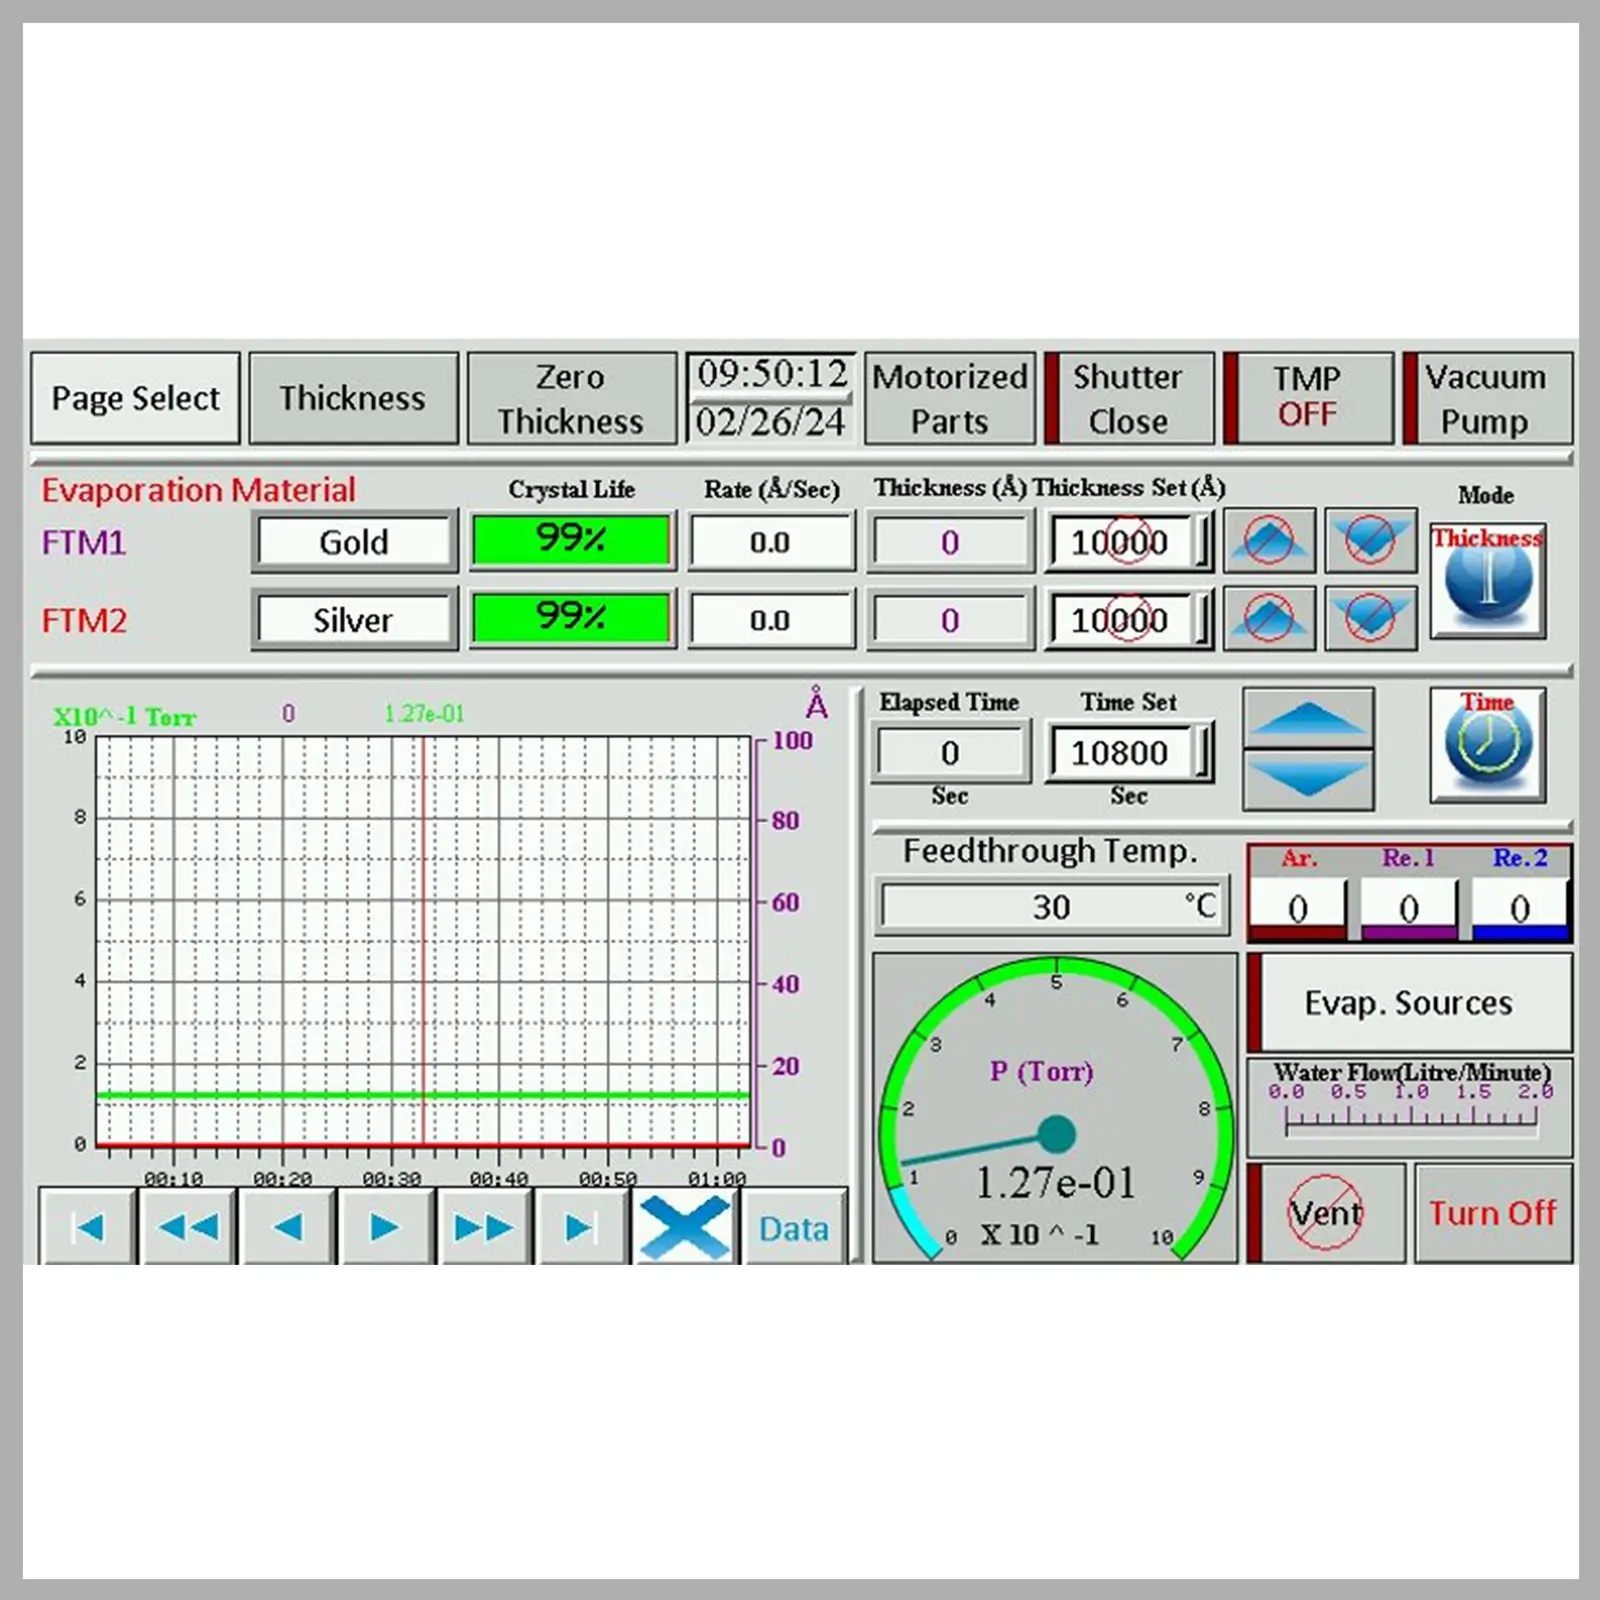Viewport: 1600px width, 1600px height.
Task: Click FTM1 rate value 0.0
Action: click(x=770, y=542)
